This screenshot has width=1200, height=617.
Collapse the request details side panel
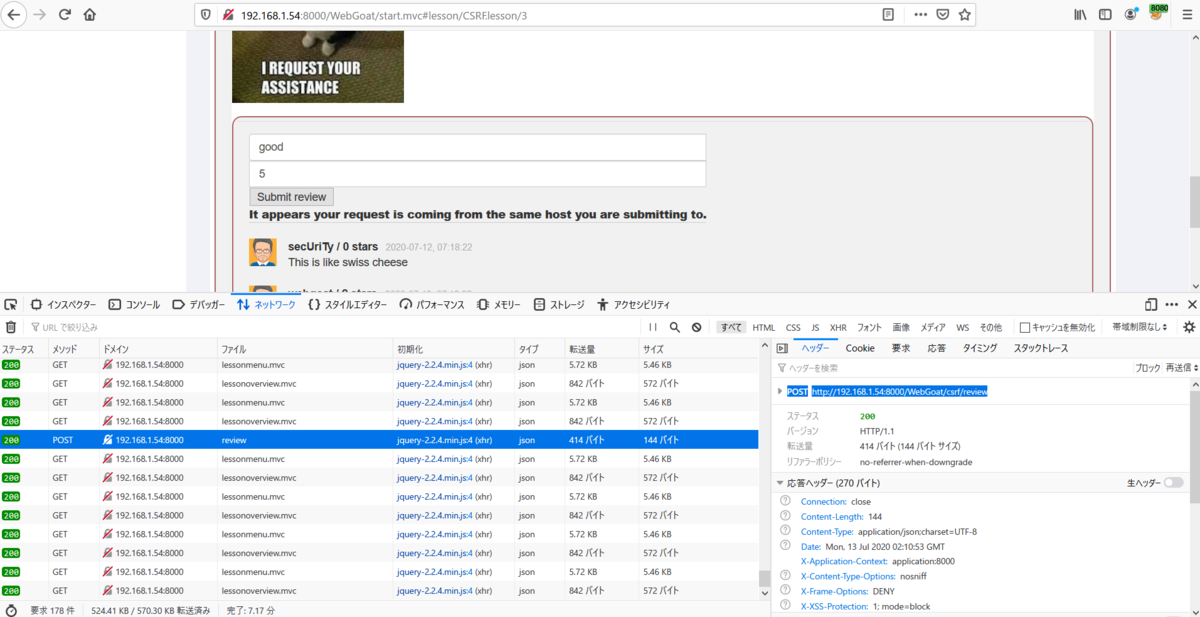pyautogui.click(x=782, y=348)
